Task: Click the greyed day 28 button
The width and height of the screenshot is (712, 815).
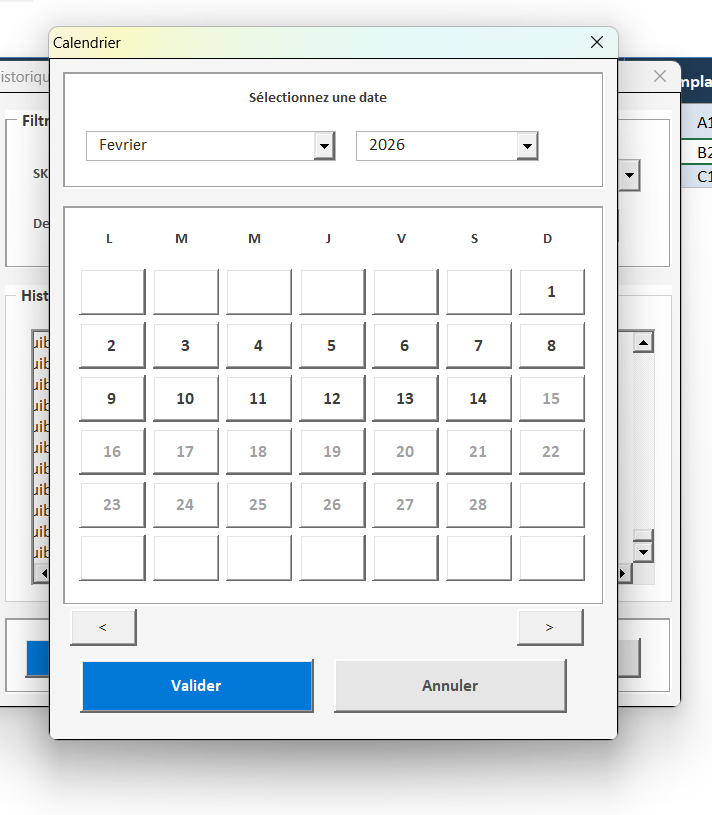Action: [x=479, y=505]
